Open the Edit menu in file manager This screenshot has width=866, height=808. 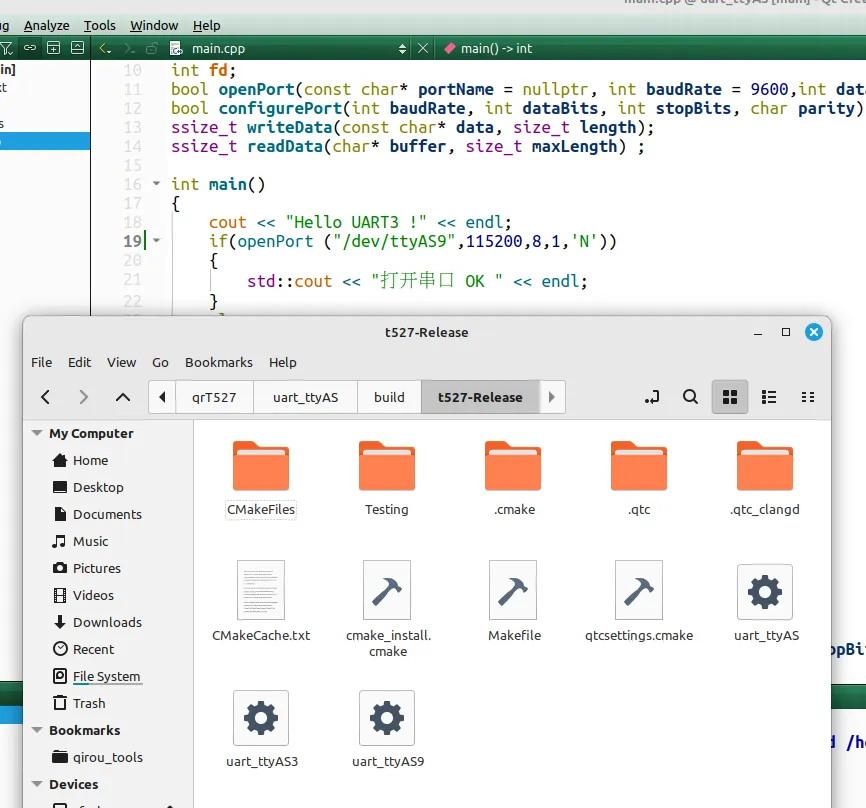coord(80,362)
